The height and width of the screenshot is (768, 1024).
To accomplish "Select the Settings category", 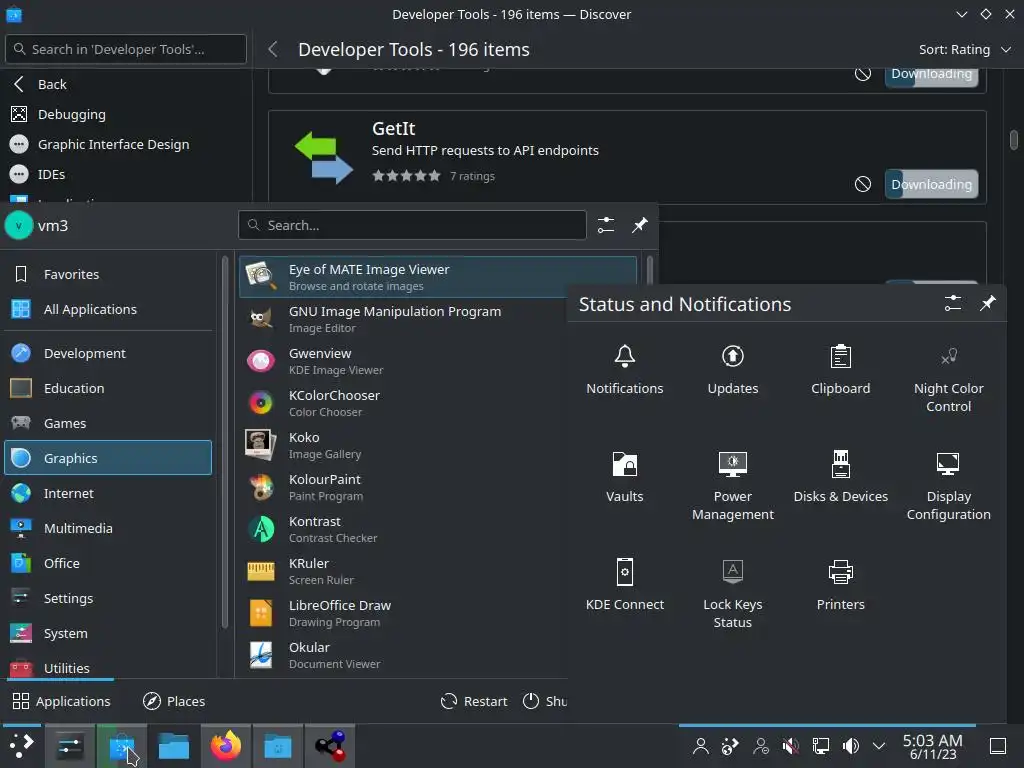I will coord(108,598).
